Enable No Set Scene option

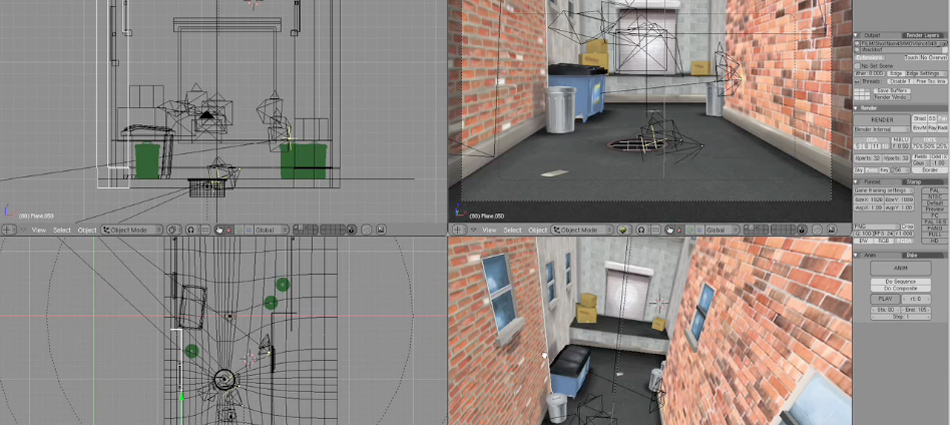tap(857, 66)
